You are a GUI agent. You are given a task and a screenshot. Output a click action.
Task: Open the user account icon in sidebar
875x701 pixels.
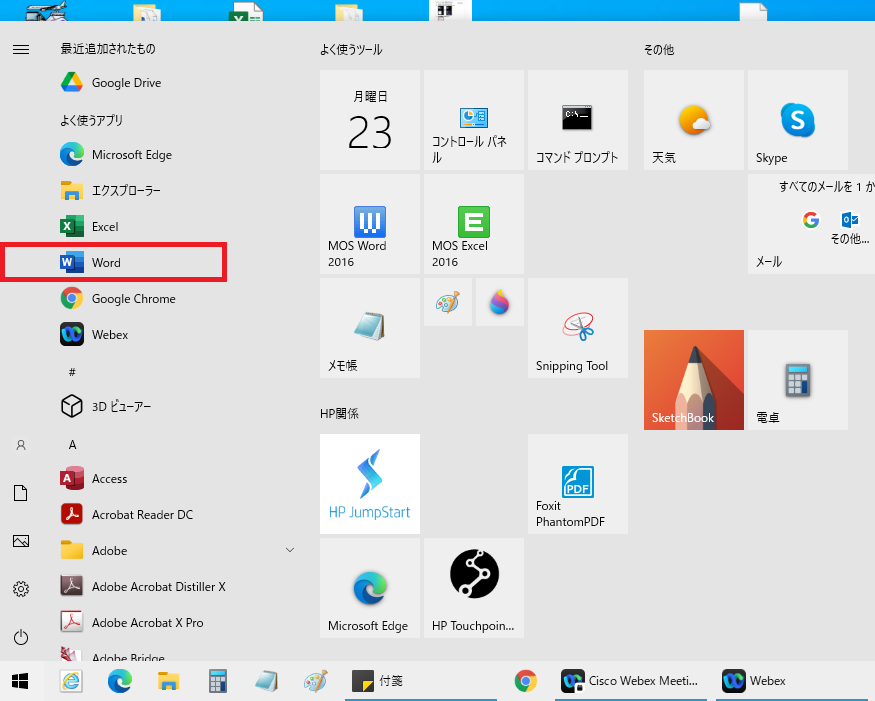click(x=21, y=445)
